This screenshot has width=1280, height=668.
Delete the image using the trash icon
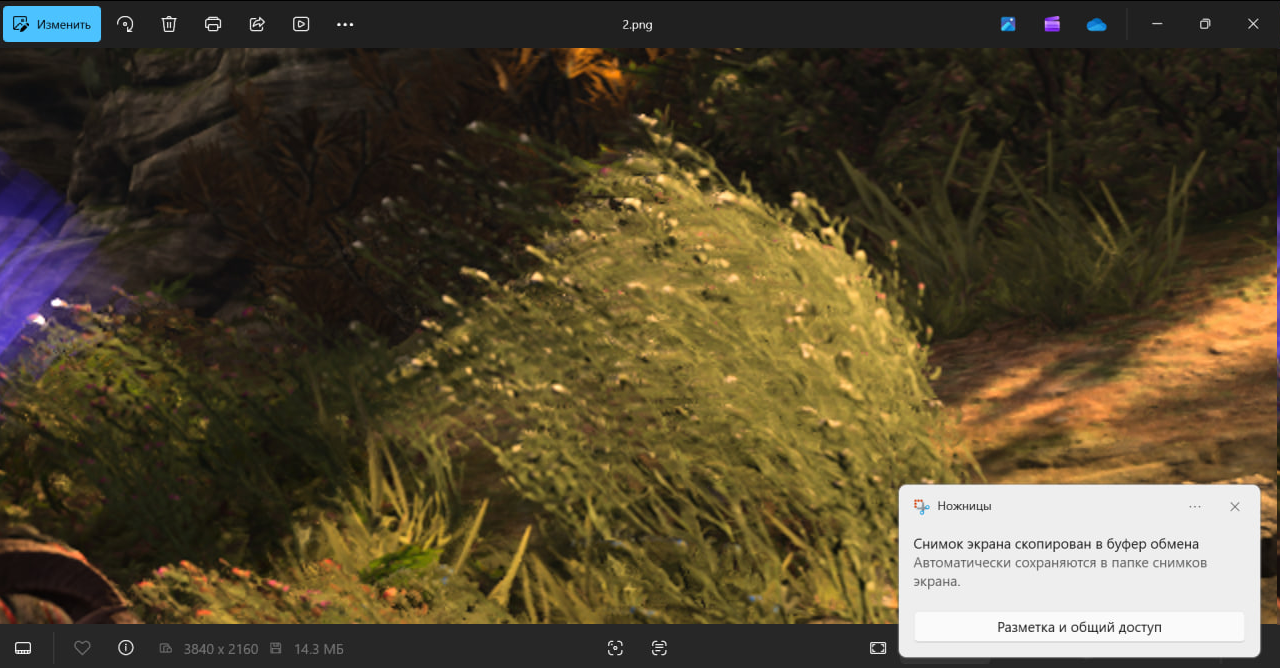[x=169, y=24]
